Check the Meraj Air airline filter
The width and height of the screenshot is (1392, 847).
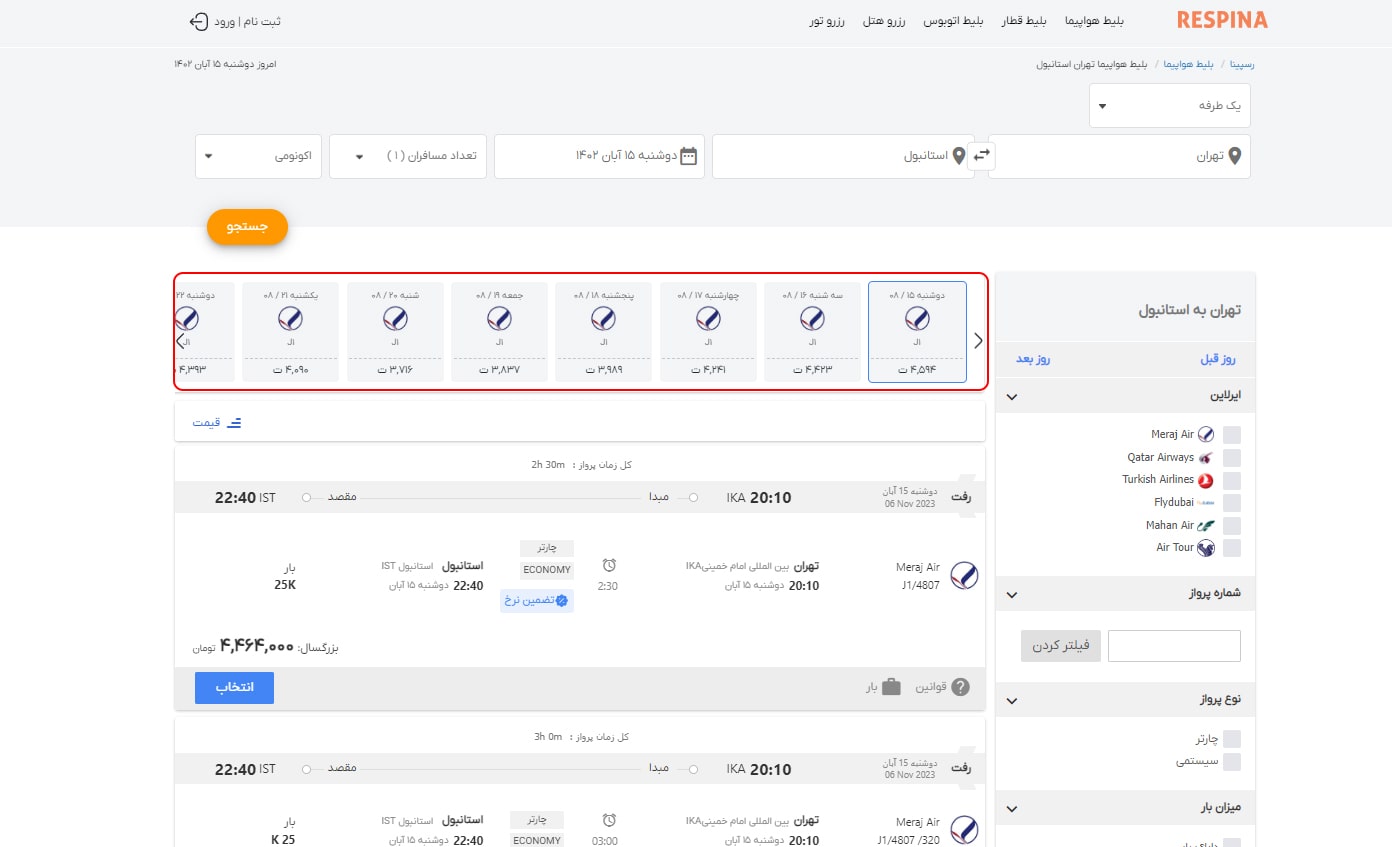coord(1233,434)
